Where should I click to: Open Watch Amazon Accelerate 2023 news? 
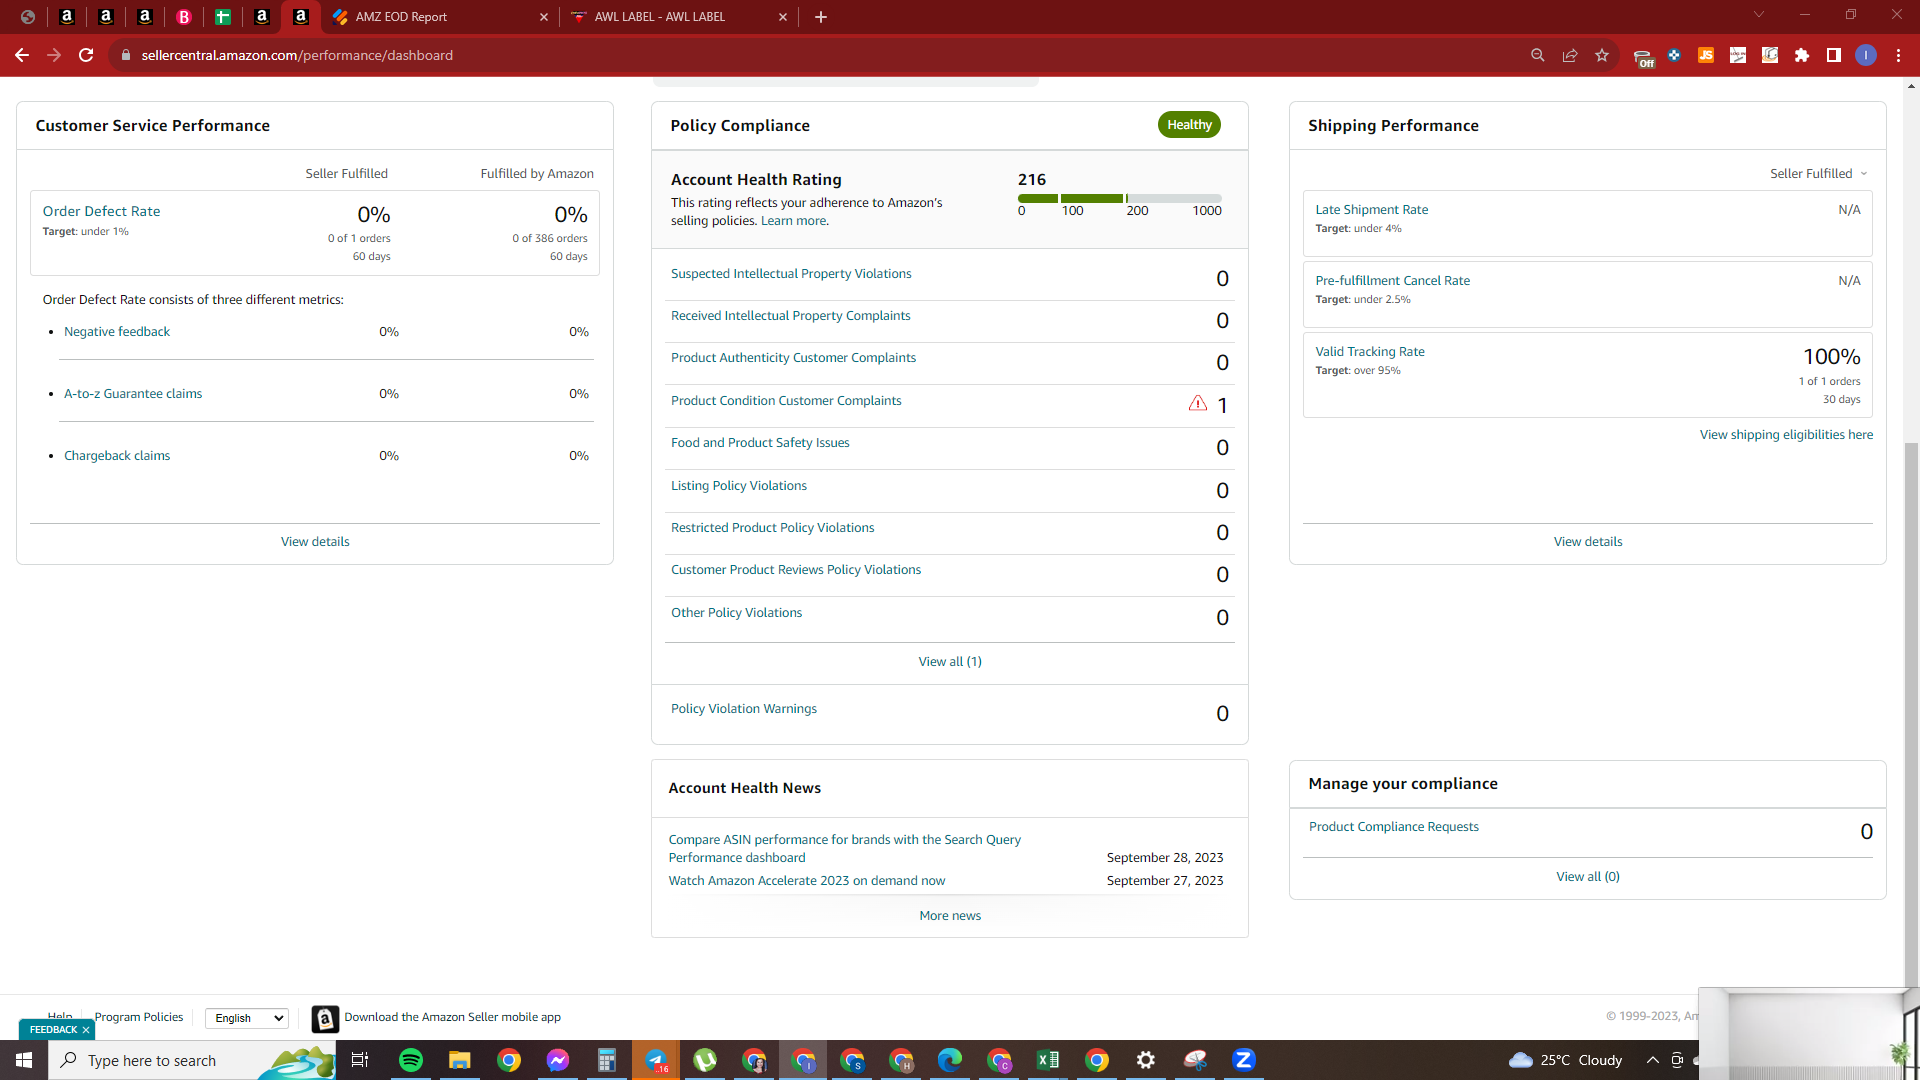click(807, 881)
